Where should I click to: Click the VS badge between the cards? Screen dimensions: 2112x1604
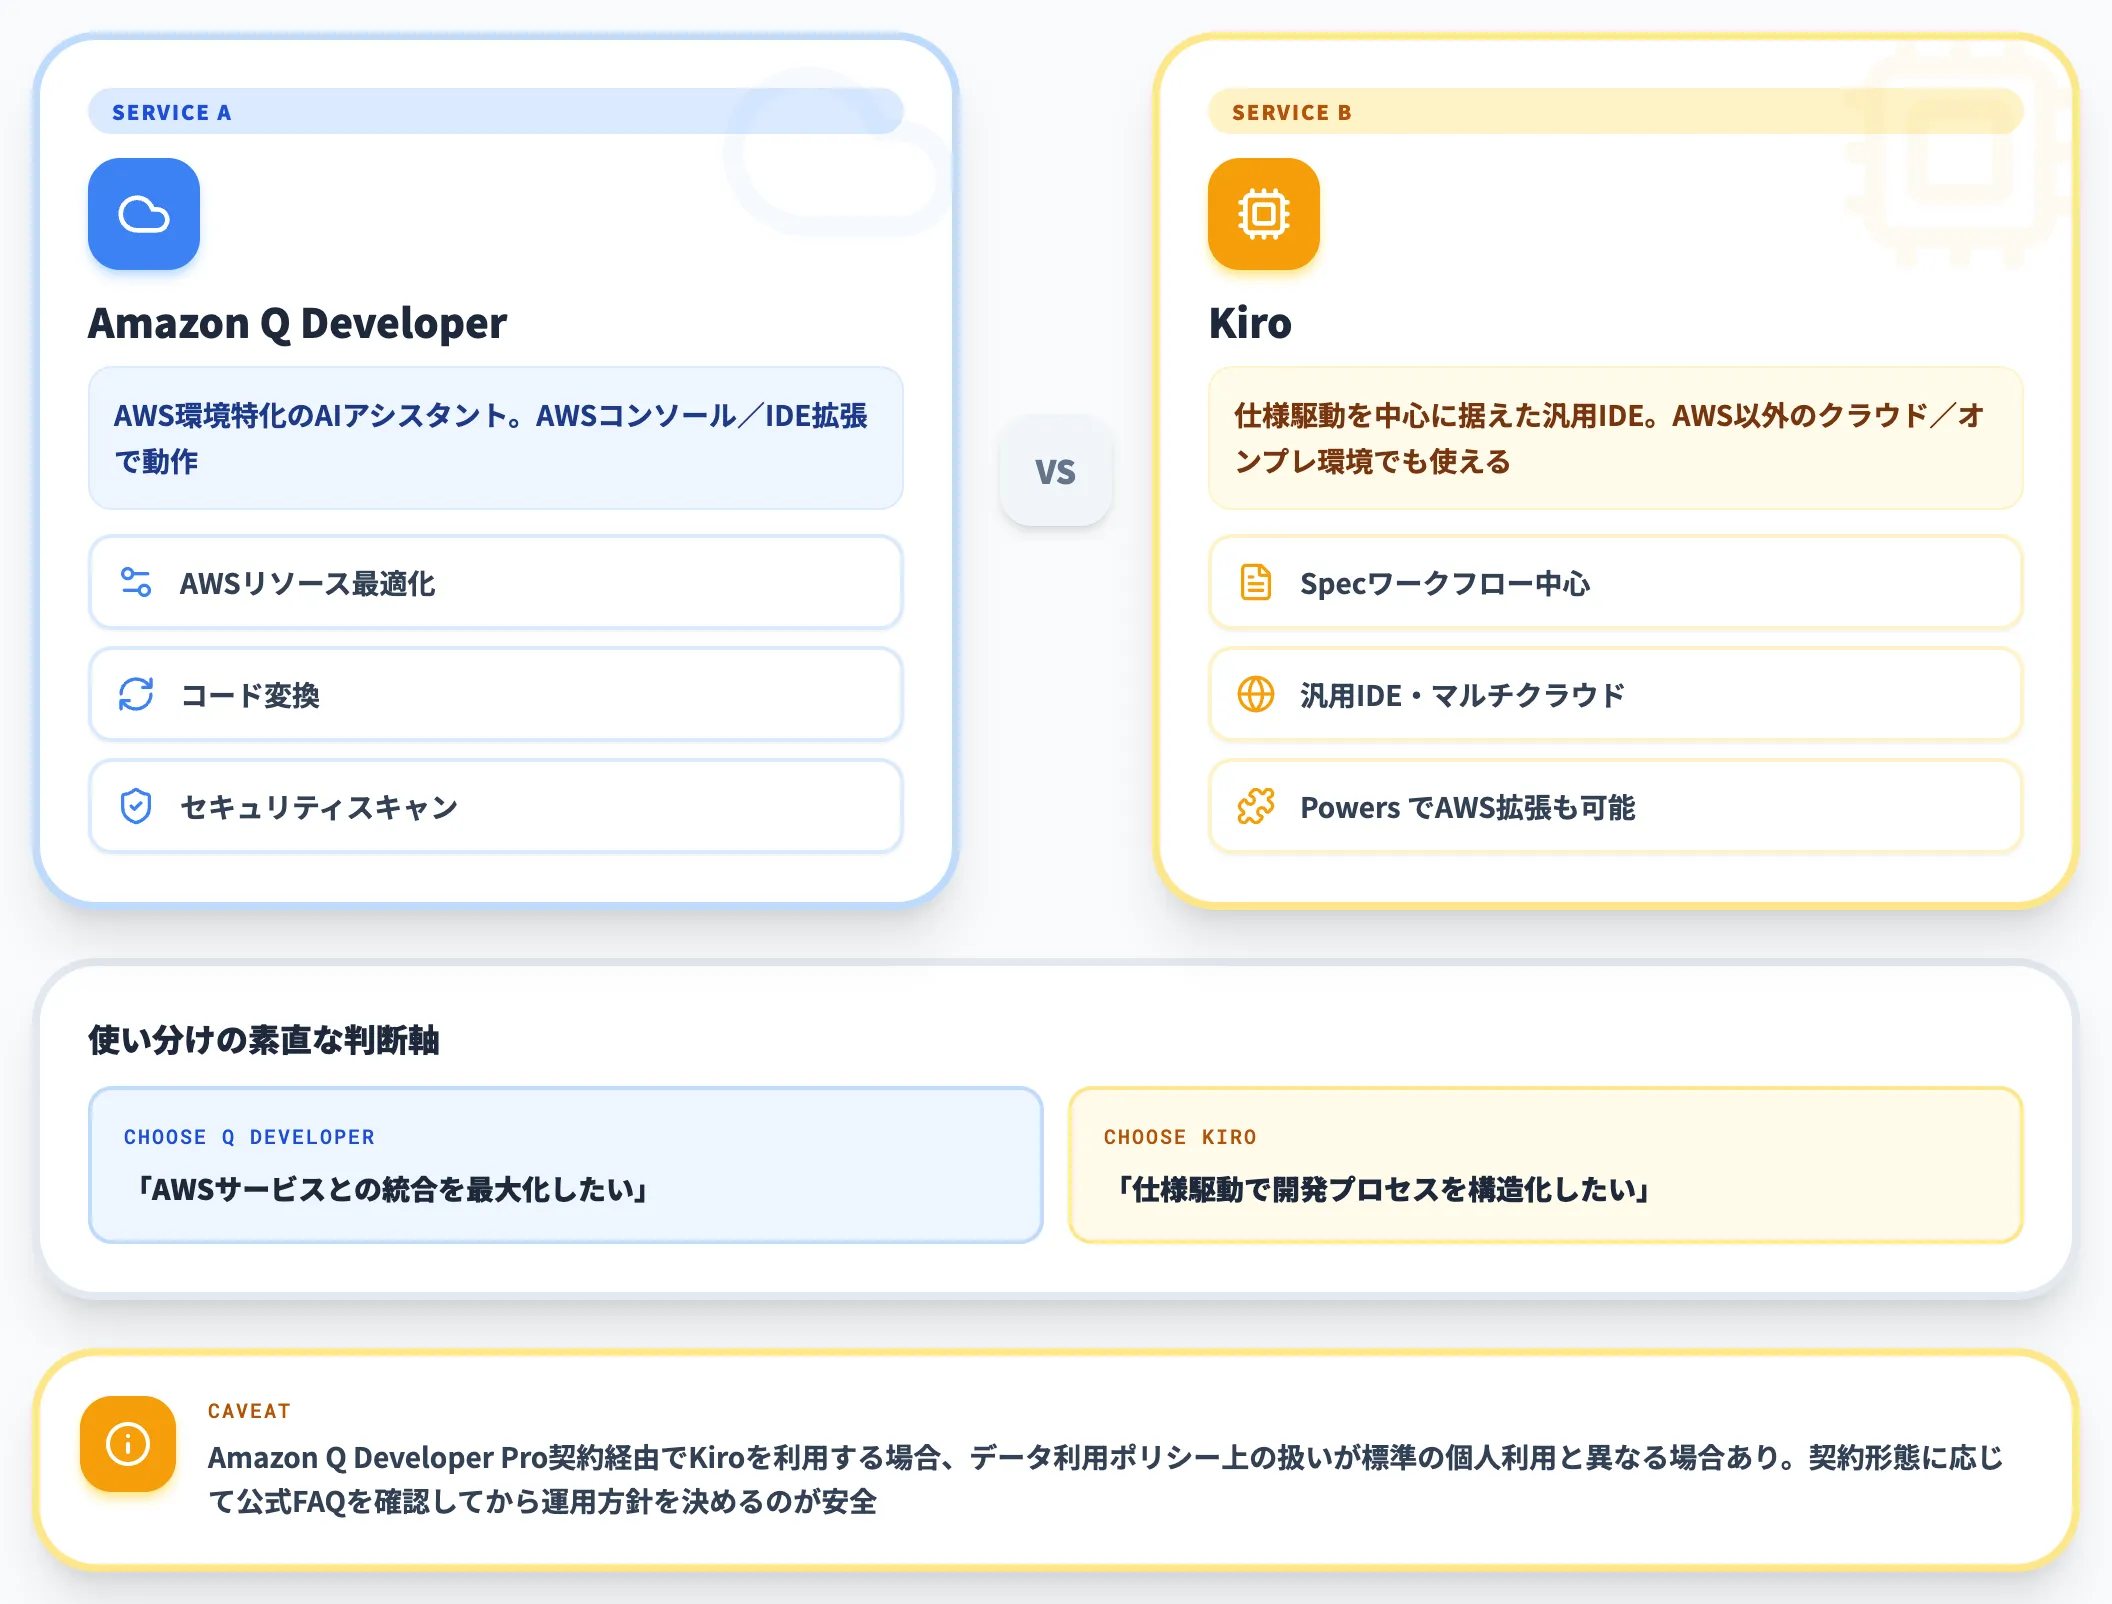click(1056, 471)
